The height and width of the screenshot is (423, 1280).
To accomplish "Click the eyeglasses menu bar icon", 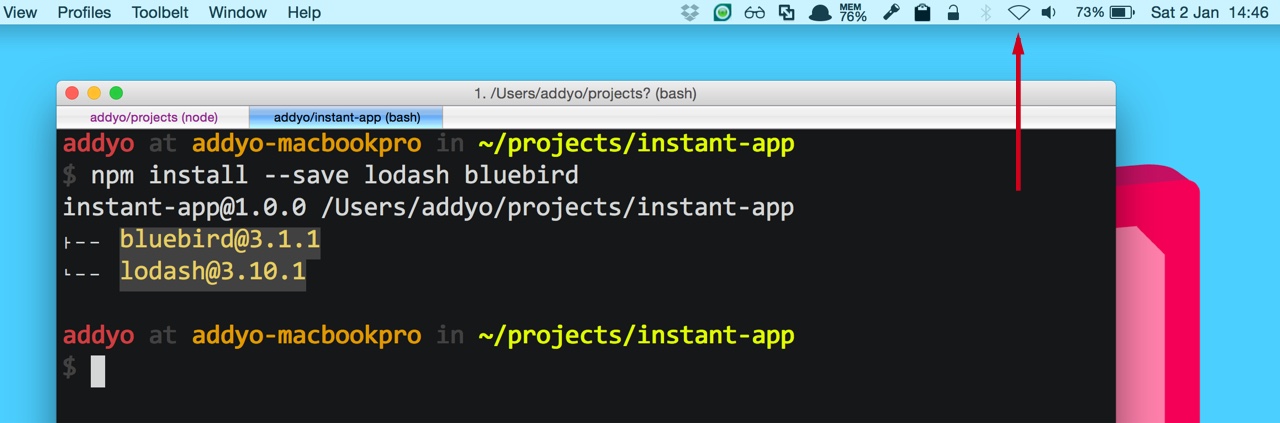I will pyautogui.click(x=755, y=13).
